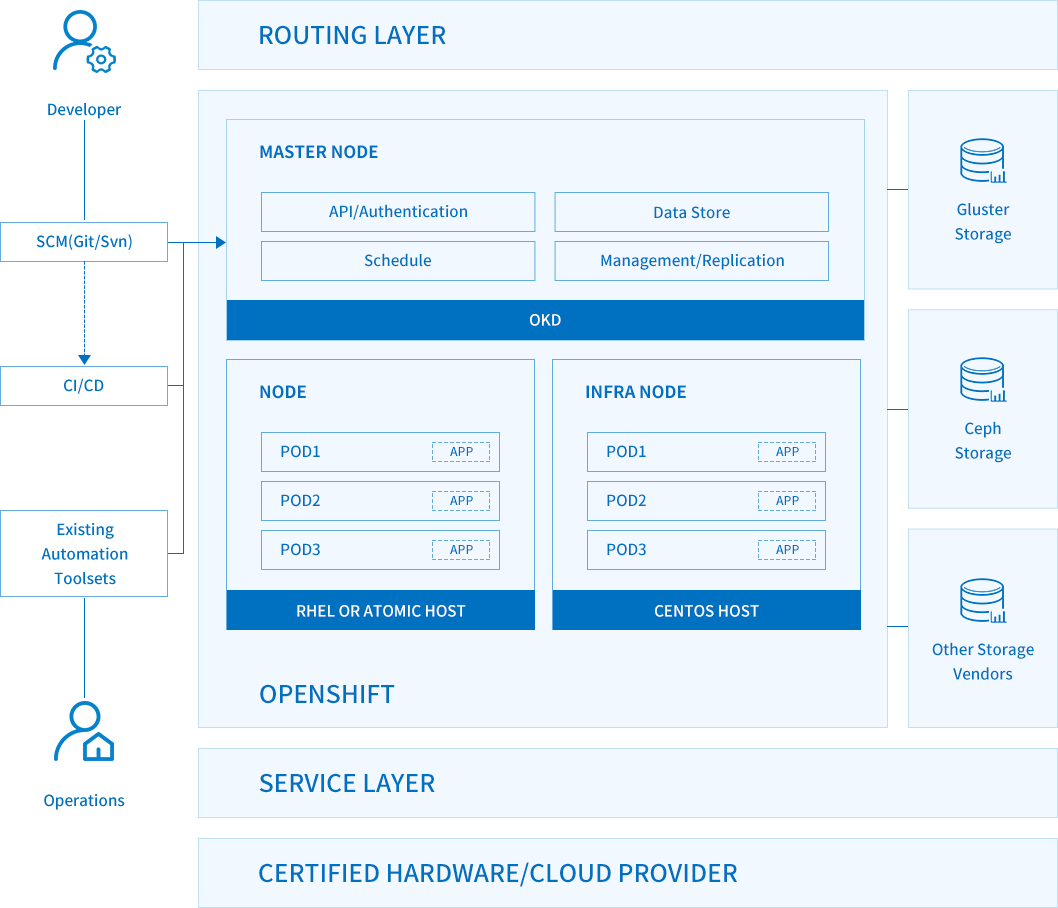The height and width of the screenshot is (908, 1058).
Task: Click the Operations person-with-house icon
Action: [x=84, y=732]
